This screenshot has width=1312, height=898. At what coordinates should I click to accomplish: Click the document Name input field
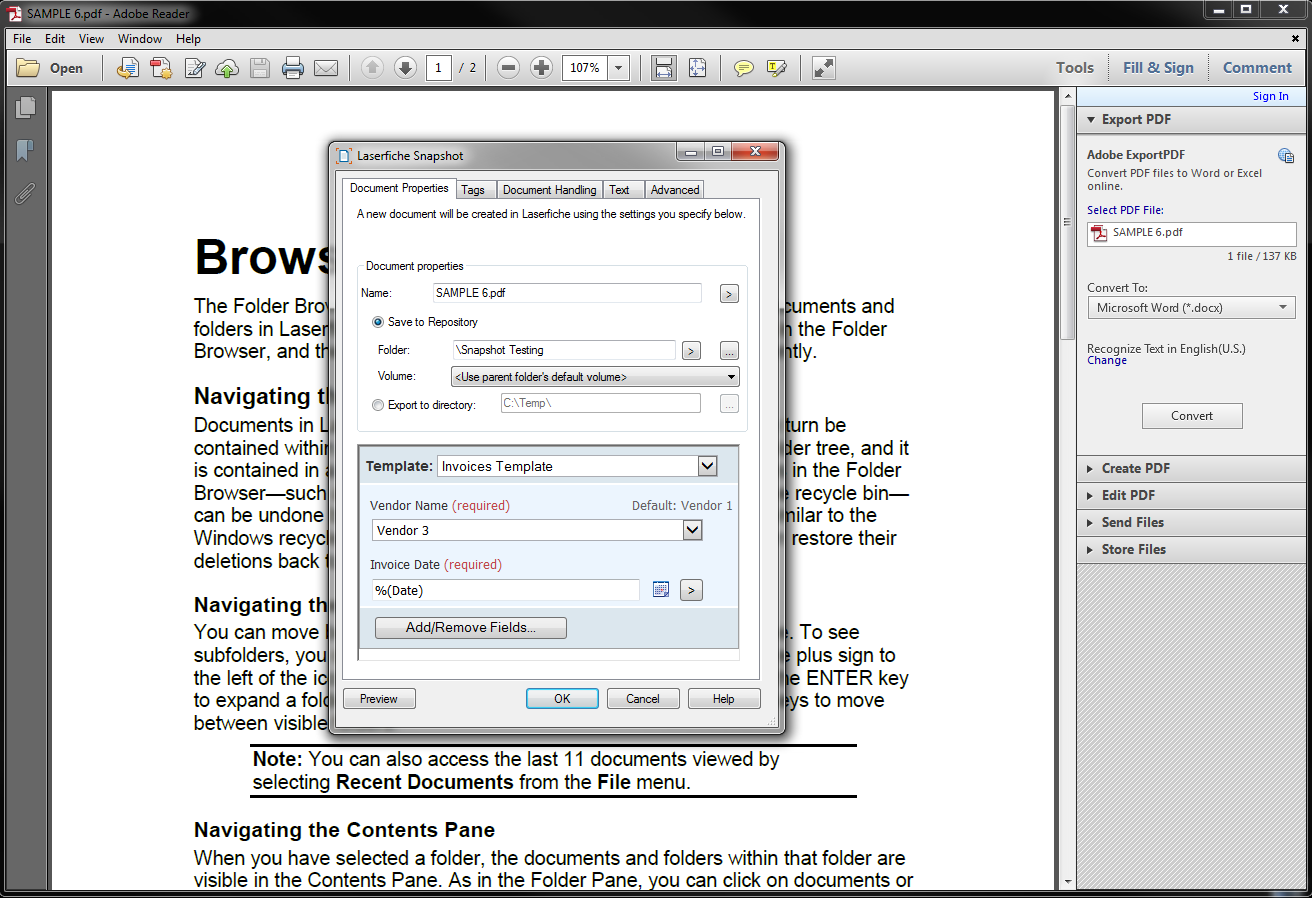tap(567, 293)
